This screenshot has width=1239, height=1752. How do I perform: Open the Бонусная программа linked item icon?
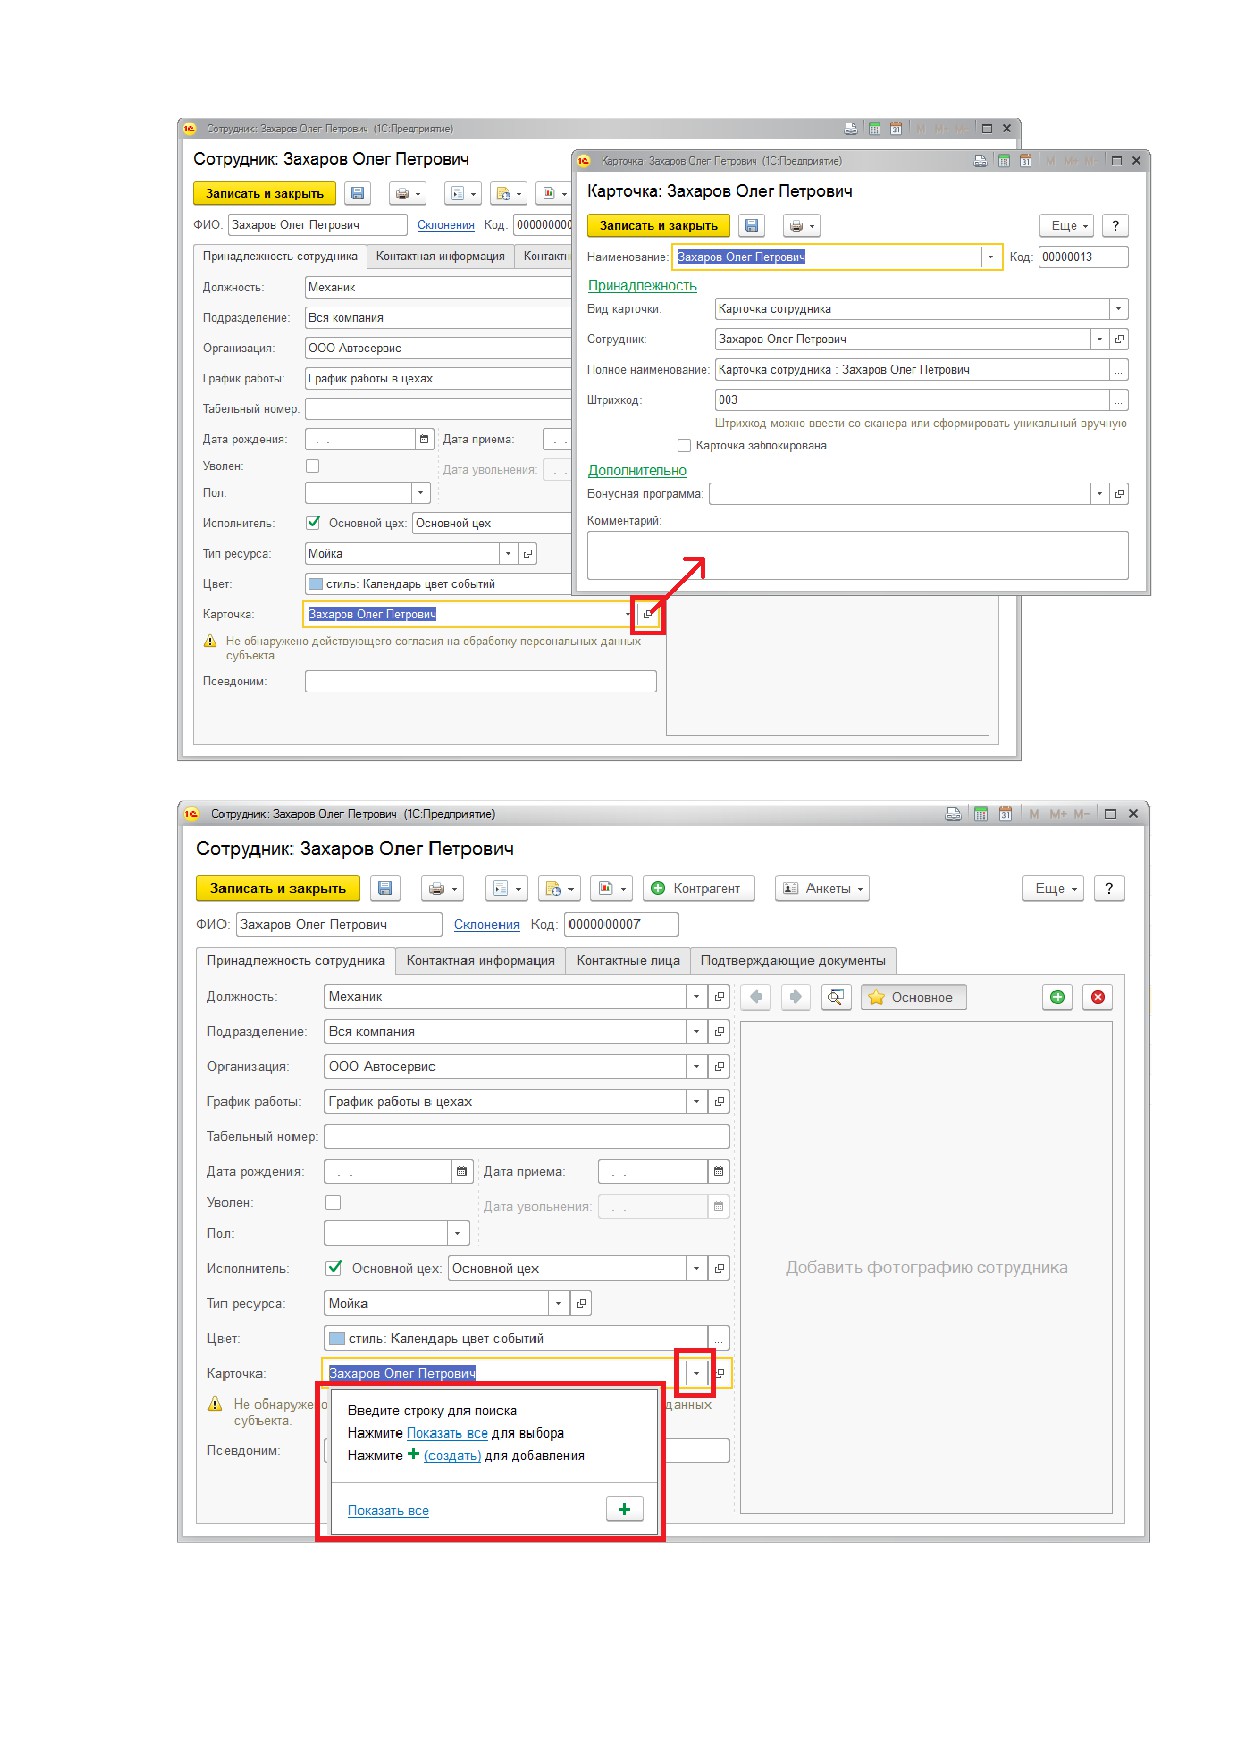pos(1120,493)
